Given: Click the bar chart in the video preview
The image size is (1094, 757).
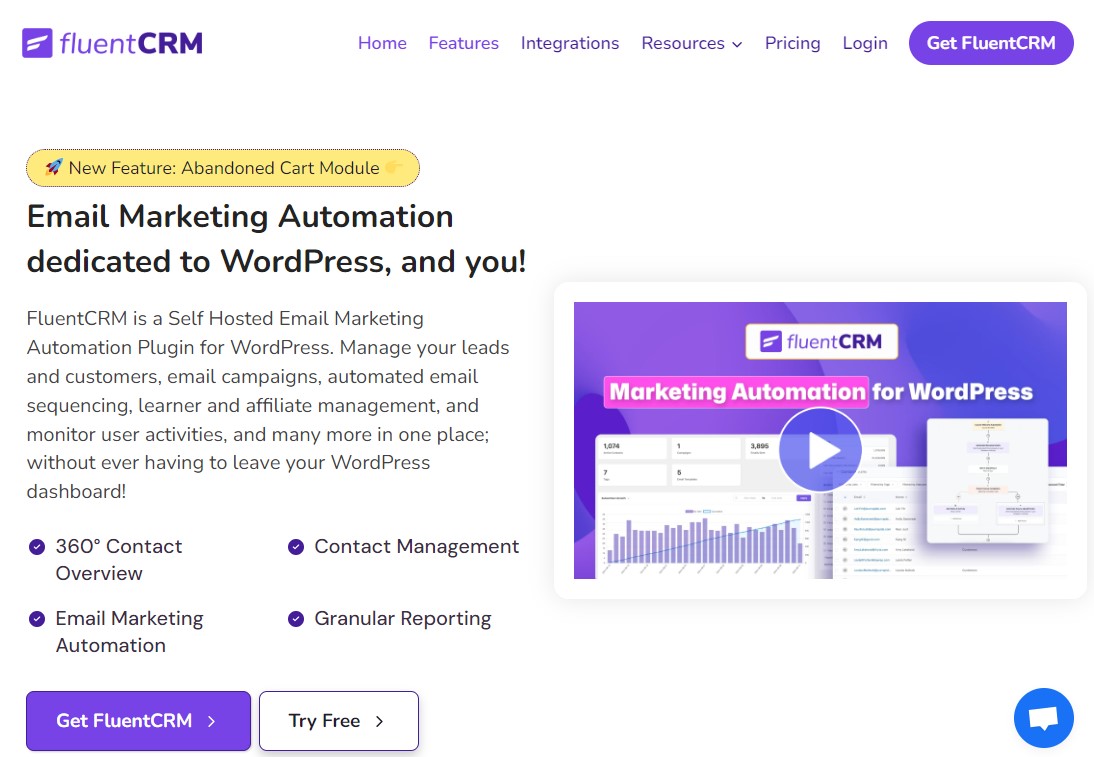Looking at the screenshot, I should tap(703, 537).
